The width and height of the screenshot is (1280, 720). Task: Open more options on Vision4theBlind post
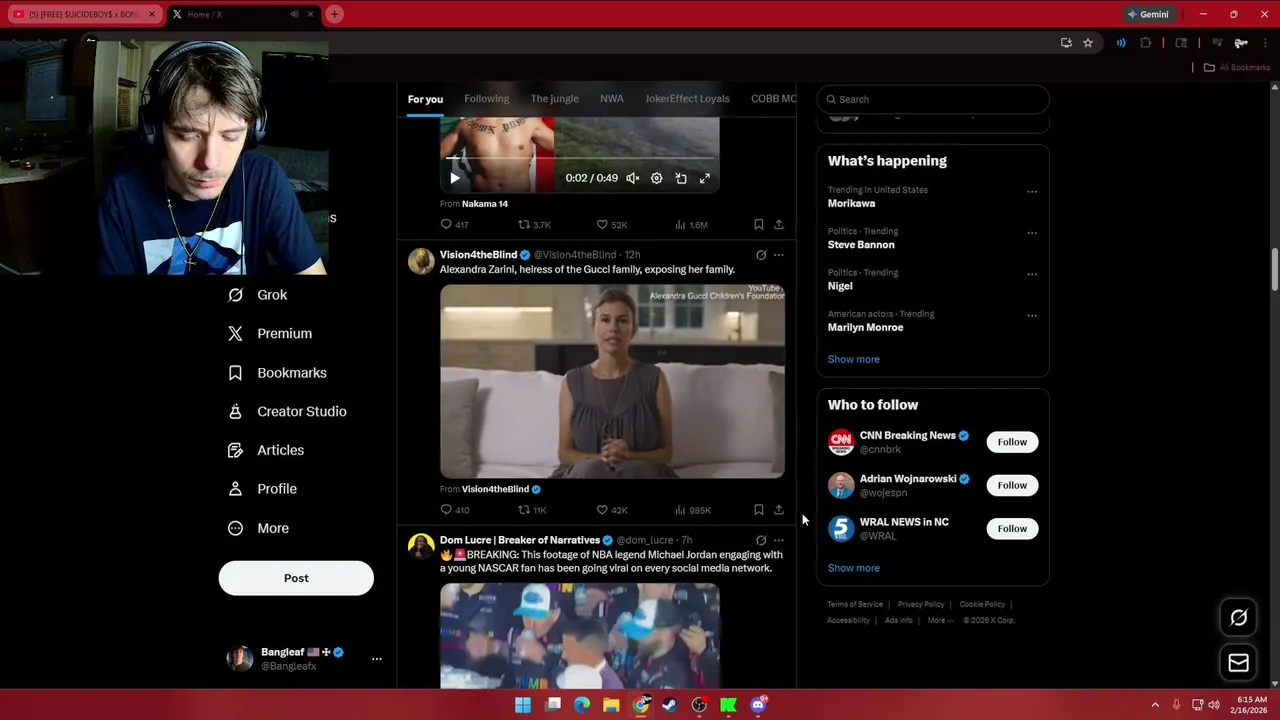point(779,255)
